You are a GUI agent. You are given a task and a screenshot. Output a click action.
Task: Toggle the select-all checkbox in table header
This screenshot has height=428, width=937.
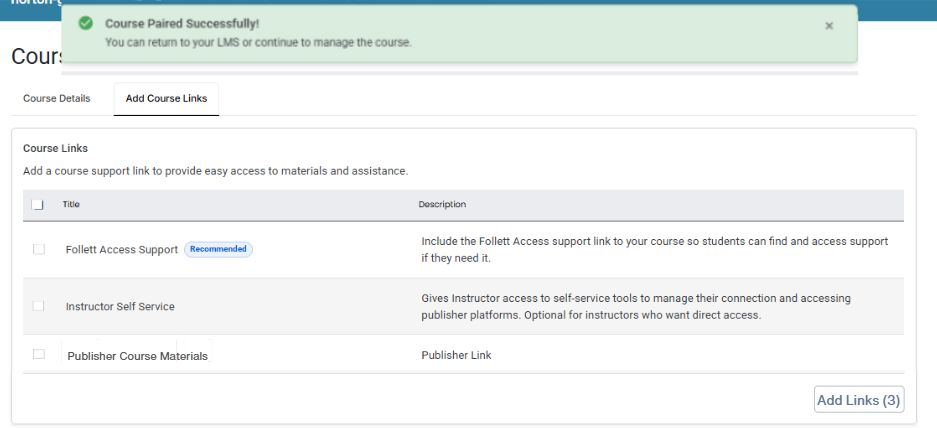pyautogui.click(x=38, y=204)
